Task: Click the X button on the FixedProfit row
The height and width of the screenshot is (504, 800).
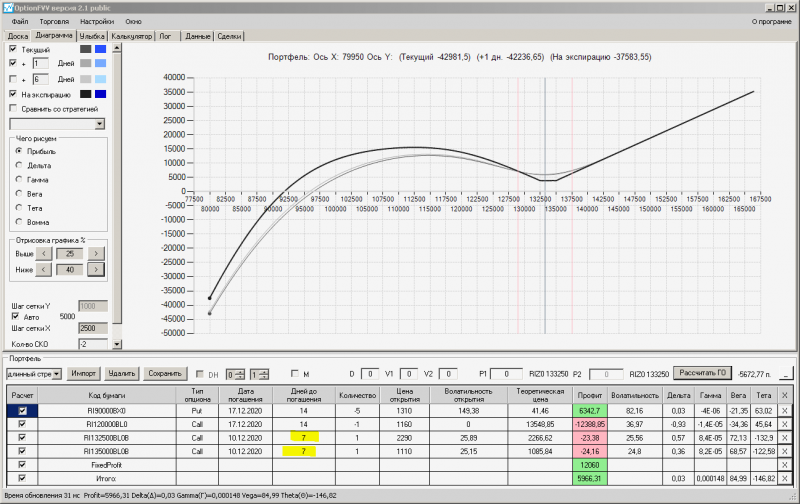Action: (x=784, y=465)
